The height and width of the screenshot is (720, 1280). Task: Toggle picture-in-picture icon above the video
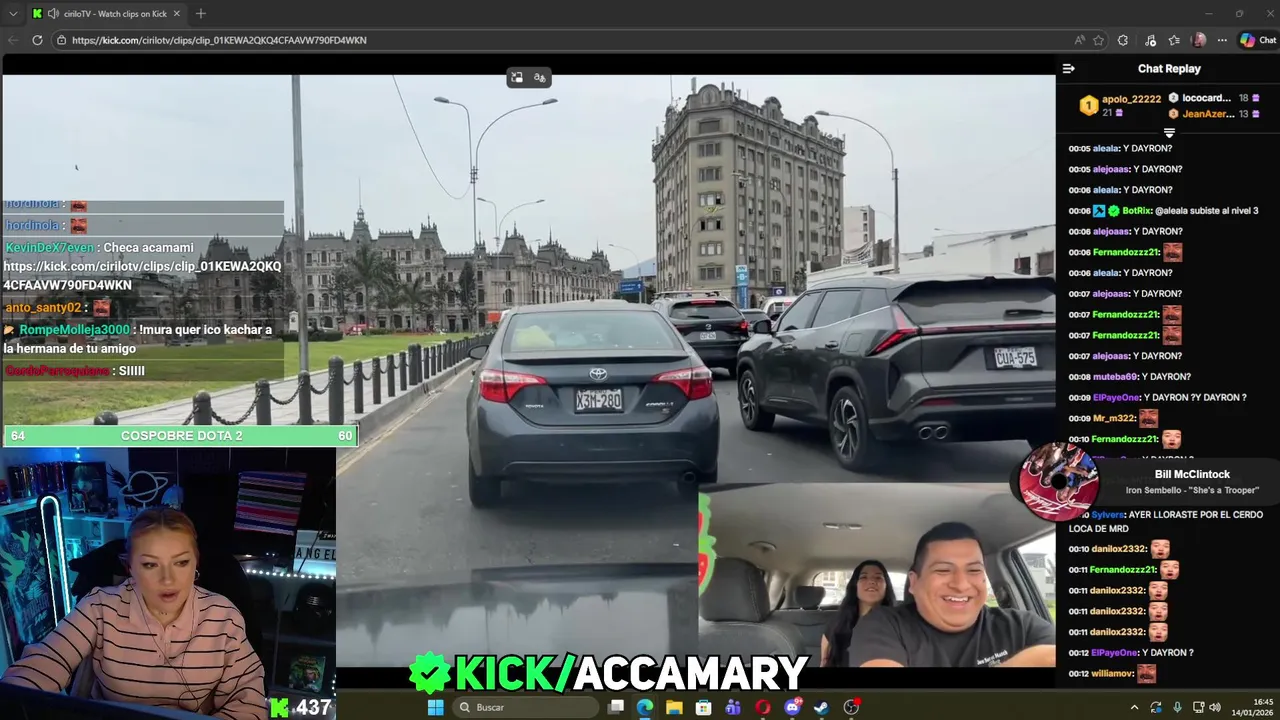(x=517, y=78)
